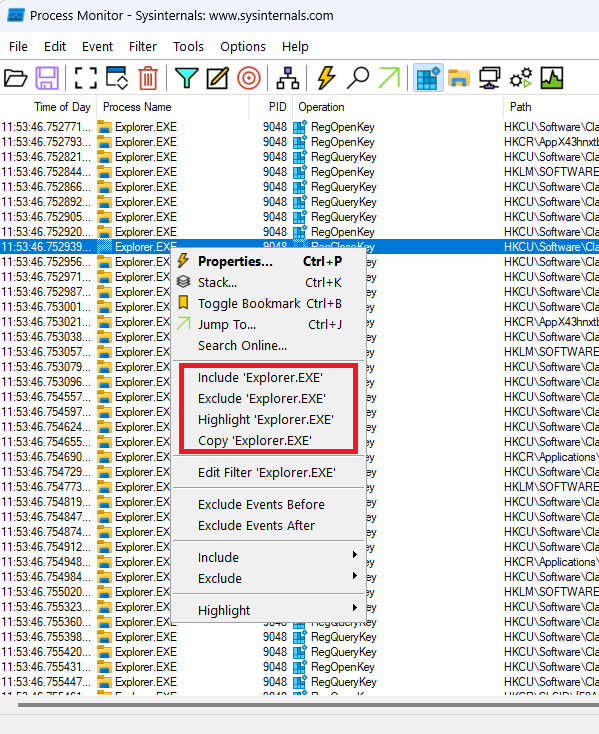Screen dimensions: 599x734
Task: Toggle Show Network Activity icon
Action: point(489,78)
